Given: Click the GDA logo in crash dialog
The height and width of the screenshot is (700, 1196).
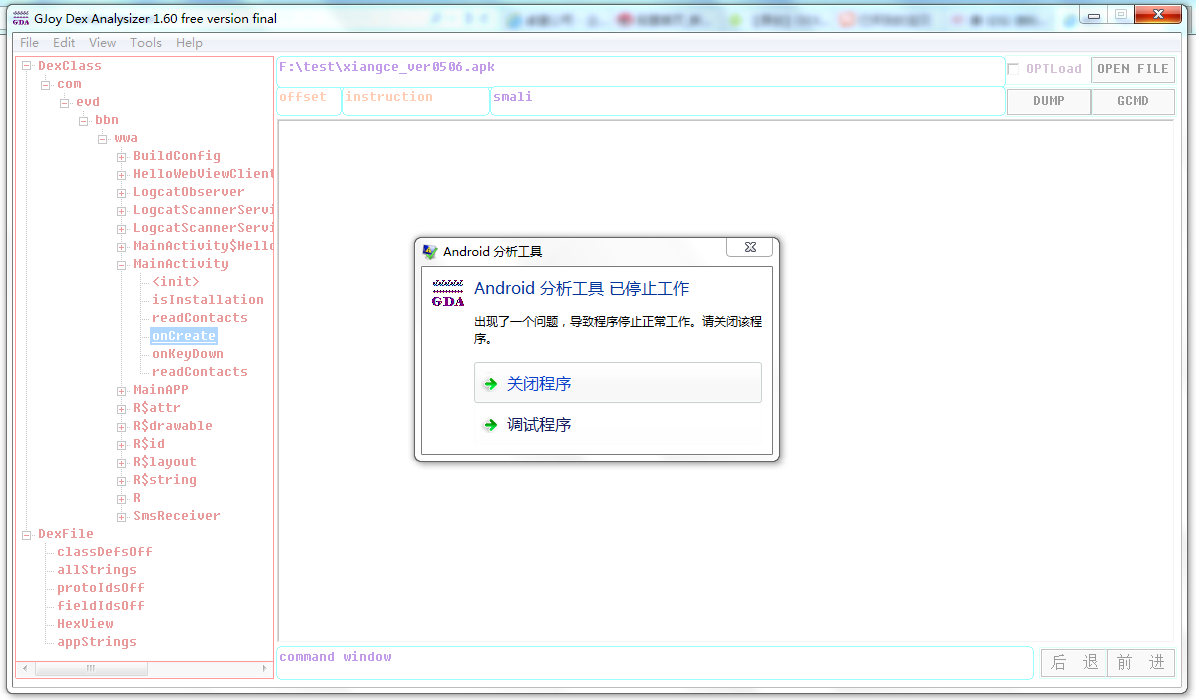Looking at the screenshot, I should tap(448, 294).
